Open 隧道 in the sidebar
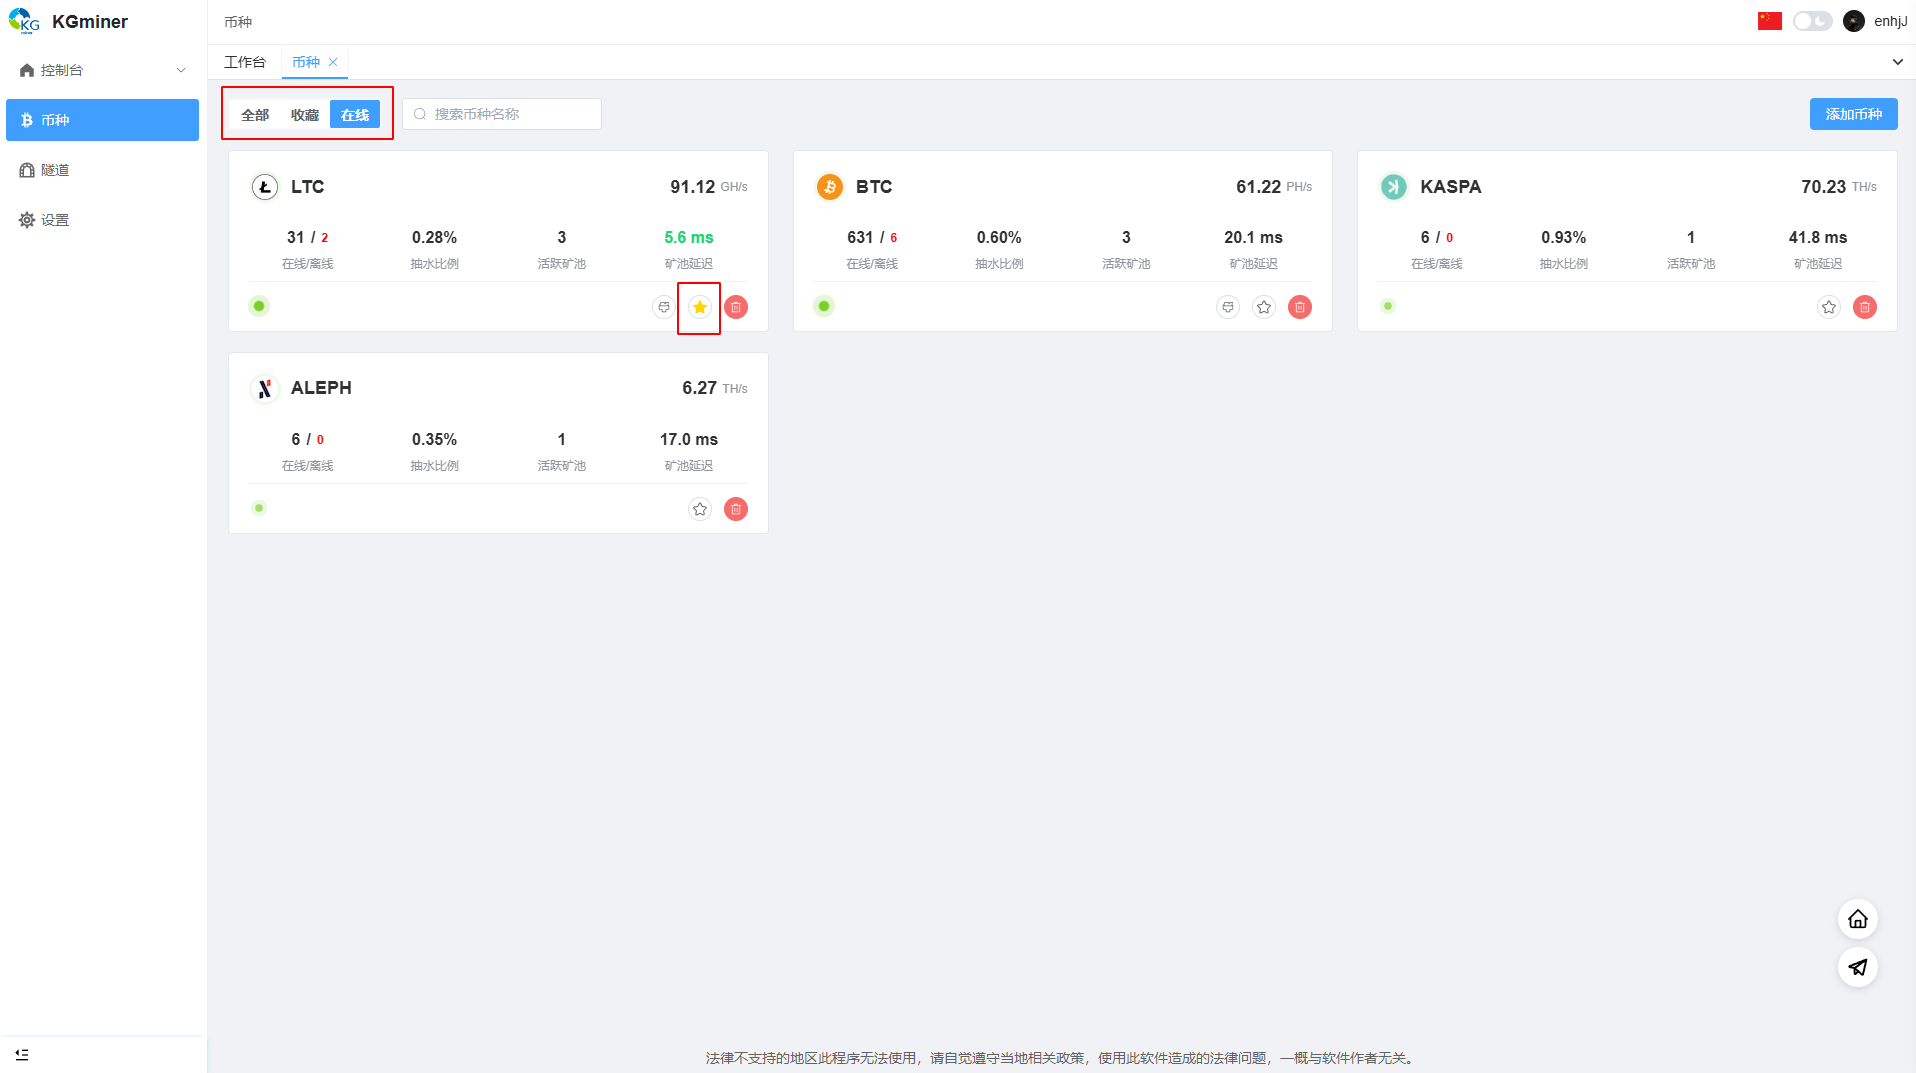 click(x=55, y=170)
